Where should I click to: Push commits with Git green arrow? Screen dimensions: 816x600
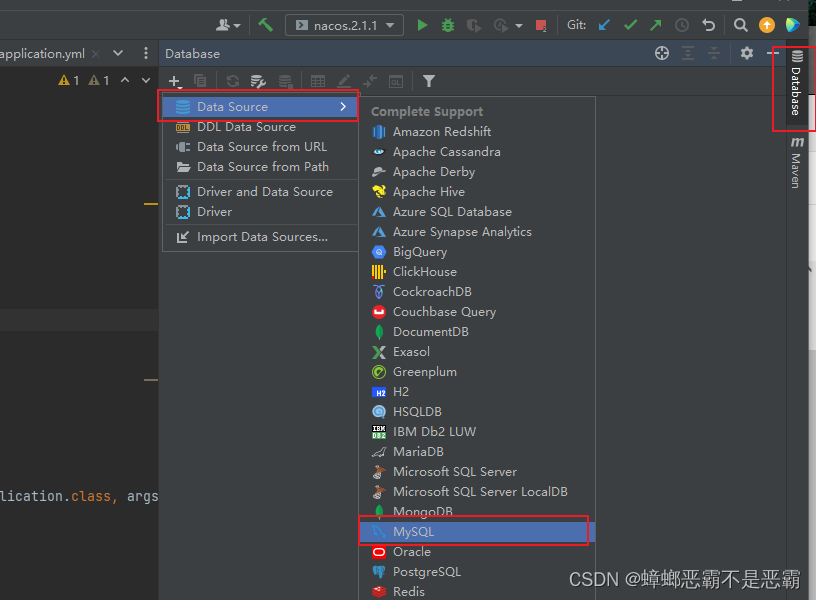(656, 25)
